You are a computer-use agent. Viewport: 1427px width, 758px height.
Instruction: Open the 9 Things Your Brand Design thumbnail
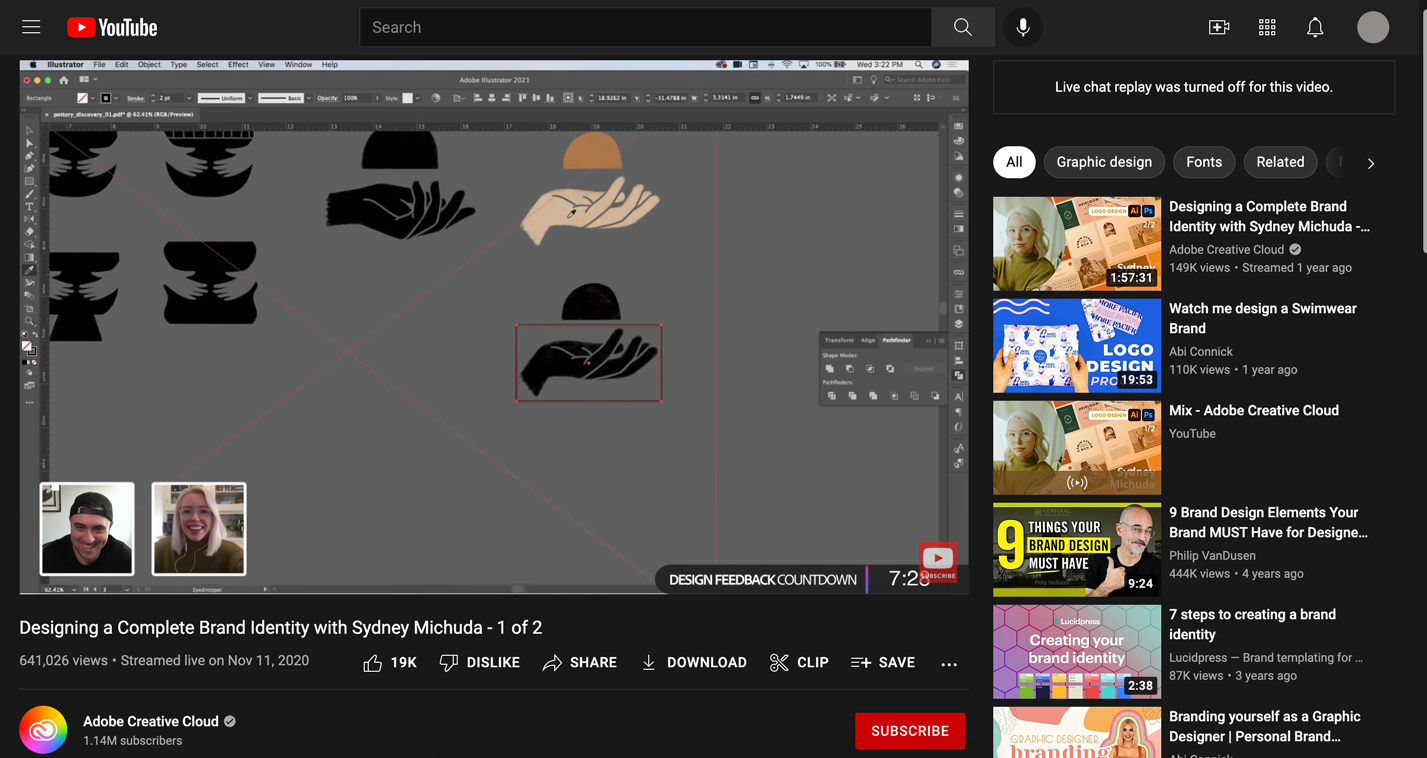[1077, 550]
